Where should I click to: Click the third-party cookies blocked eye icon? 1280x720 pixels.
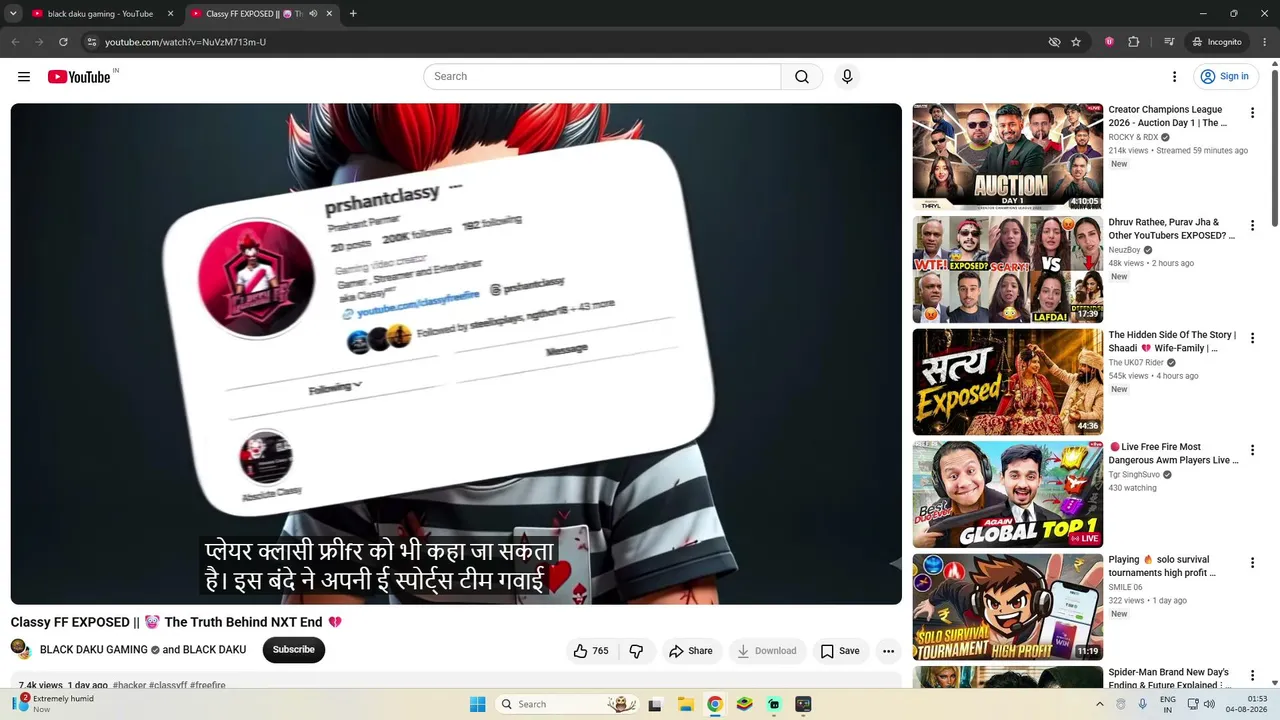[x=1054, y=42]
